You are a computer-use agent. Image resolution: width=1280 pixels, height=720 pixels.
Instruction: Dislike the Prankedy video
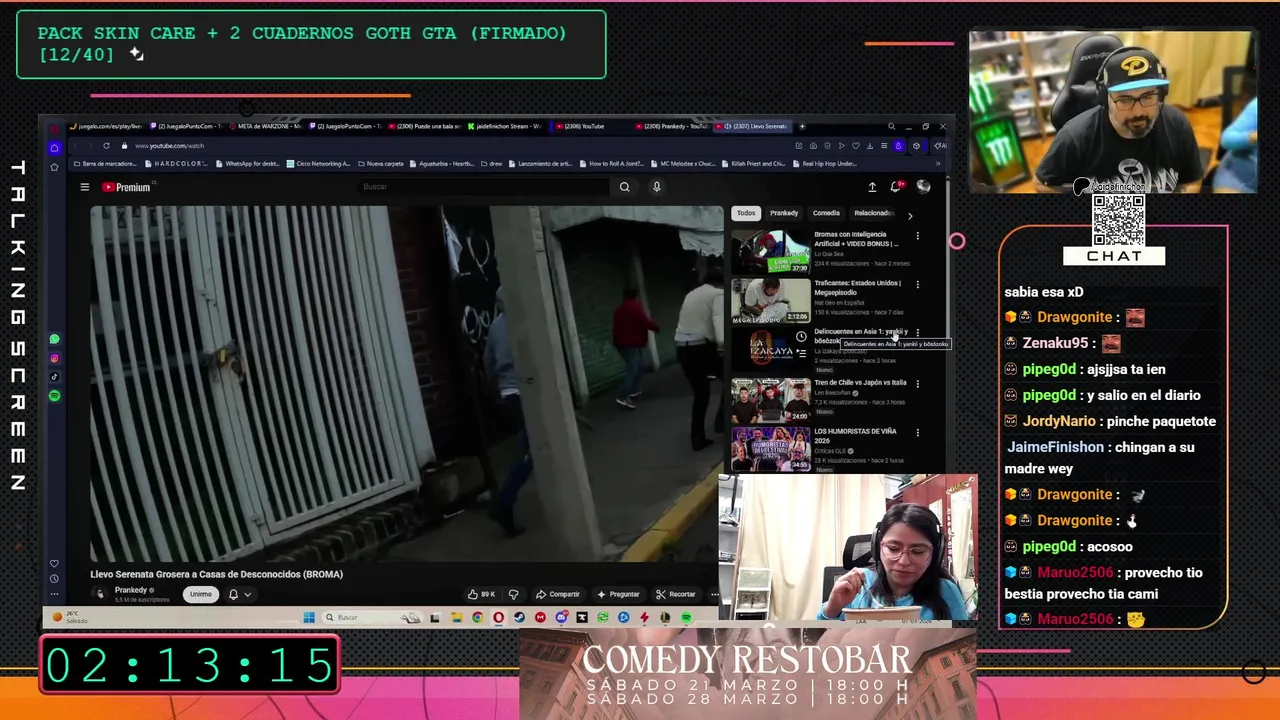pyautogui.click(x=513, y=594)
